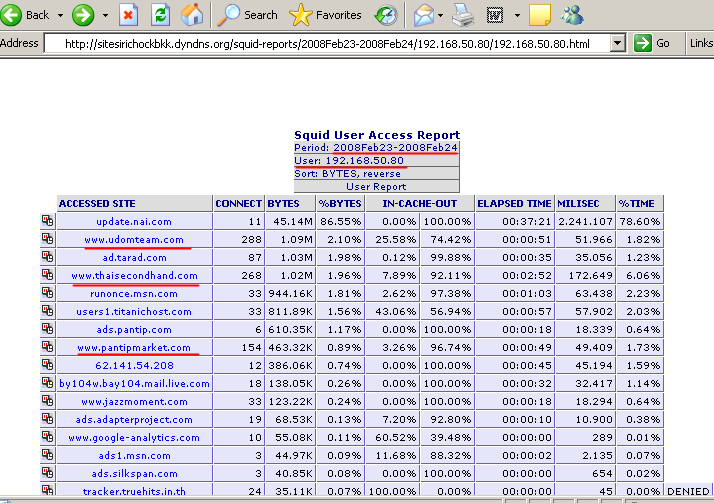This screenshot has height=503, width=714.
Task: Open the Favorites pane
Action: [326, 15]
